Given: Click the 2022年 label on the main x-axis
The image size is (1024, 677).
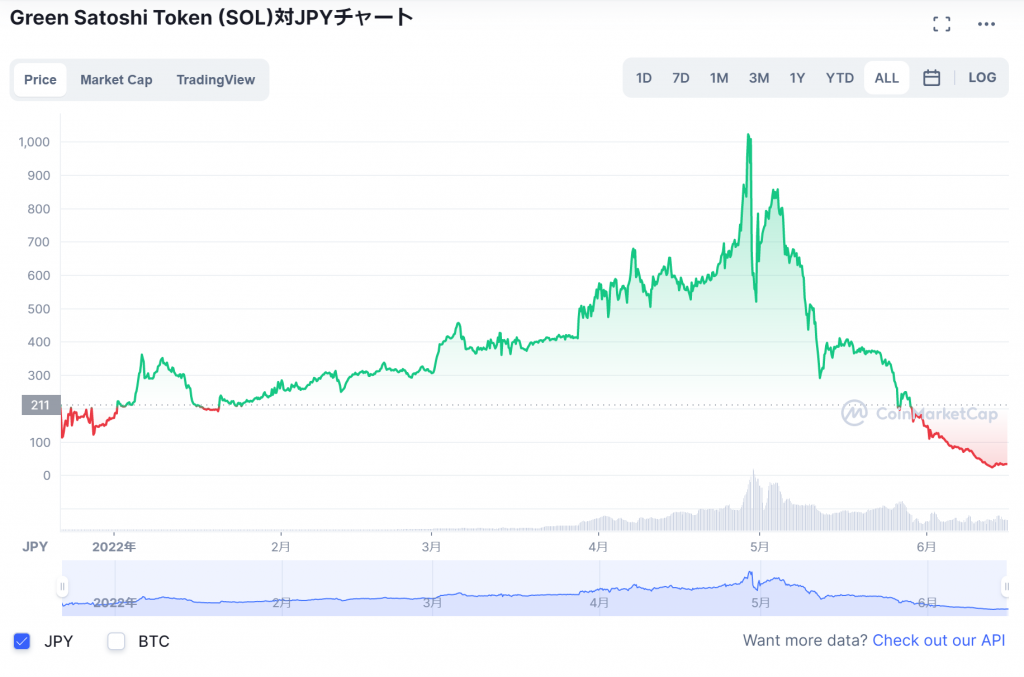Looking at the screenshot, I should click(x=114, y=546).
